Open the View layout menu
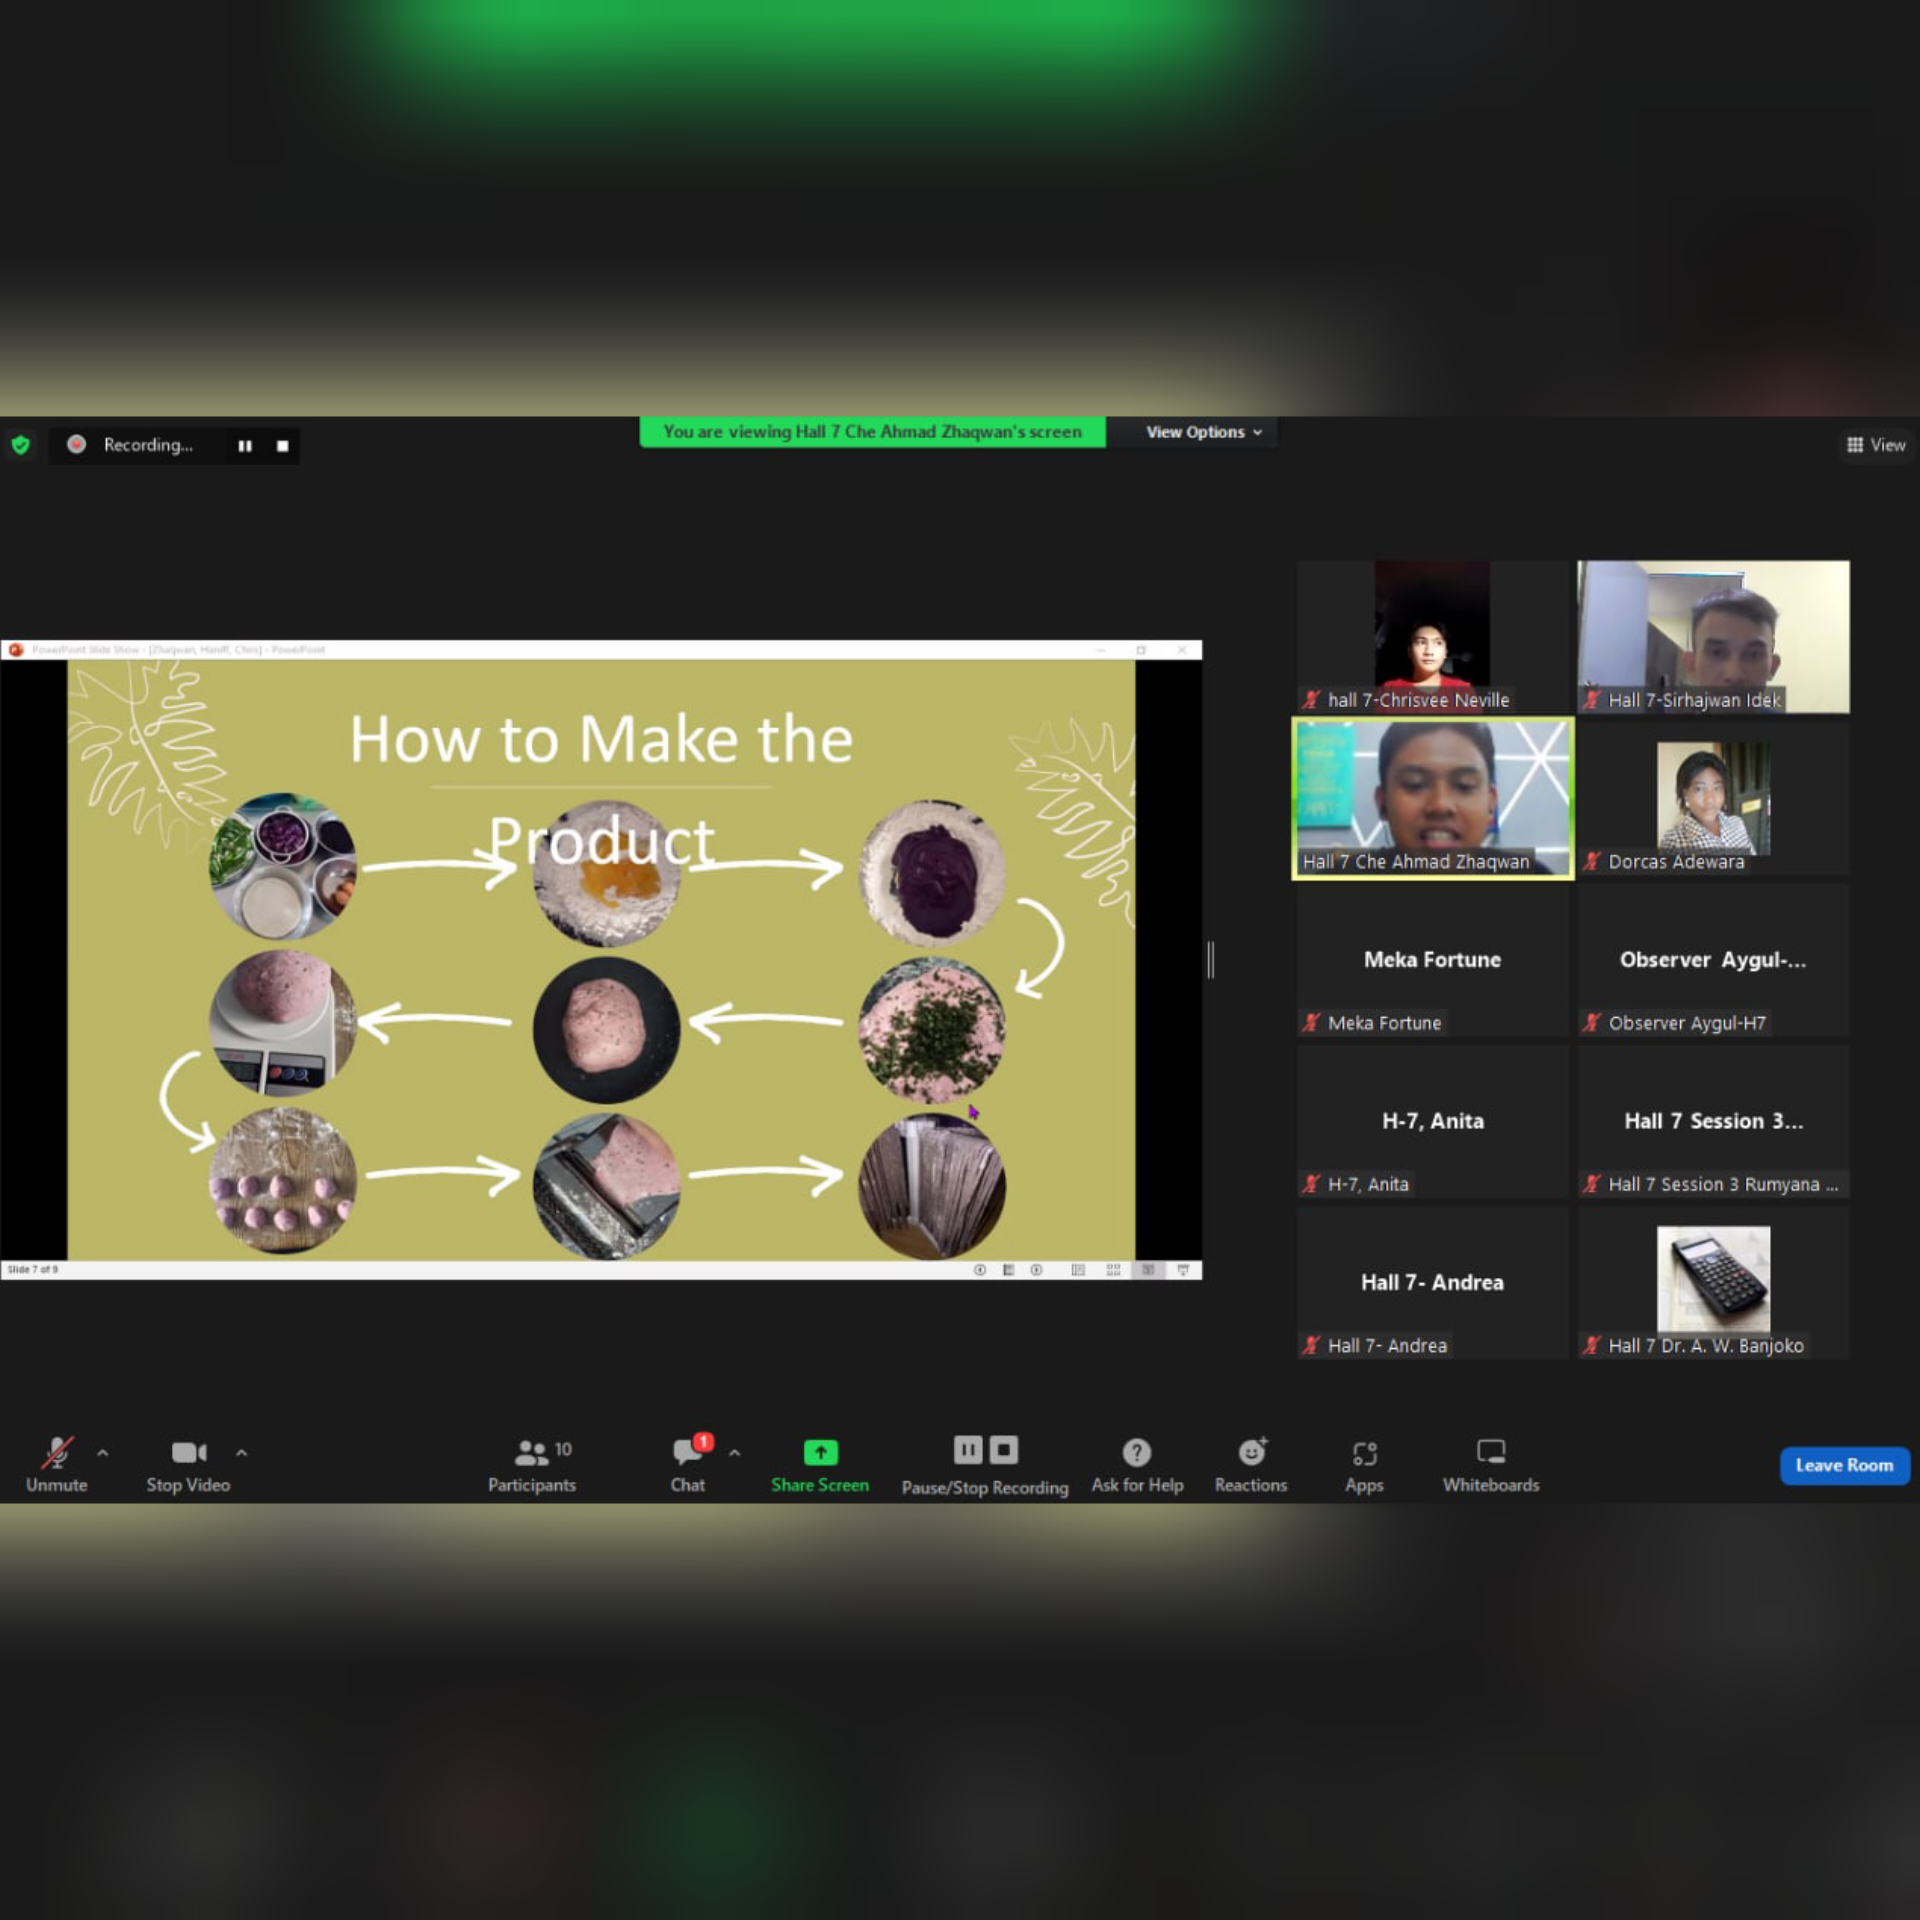The height and width of the screenshot is (1920, 1920). pyautogui.click(x=1875, y=445)
